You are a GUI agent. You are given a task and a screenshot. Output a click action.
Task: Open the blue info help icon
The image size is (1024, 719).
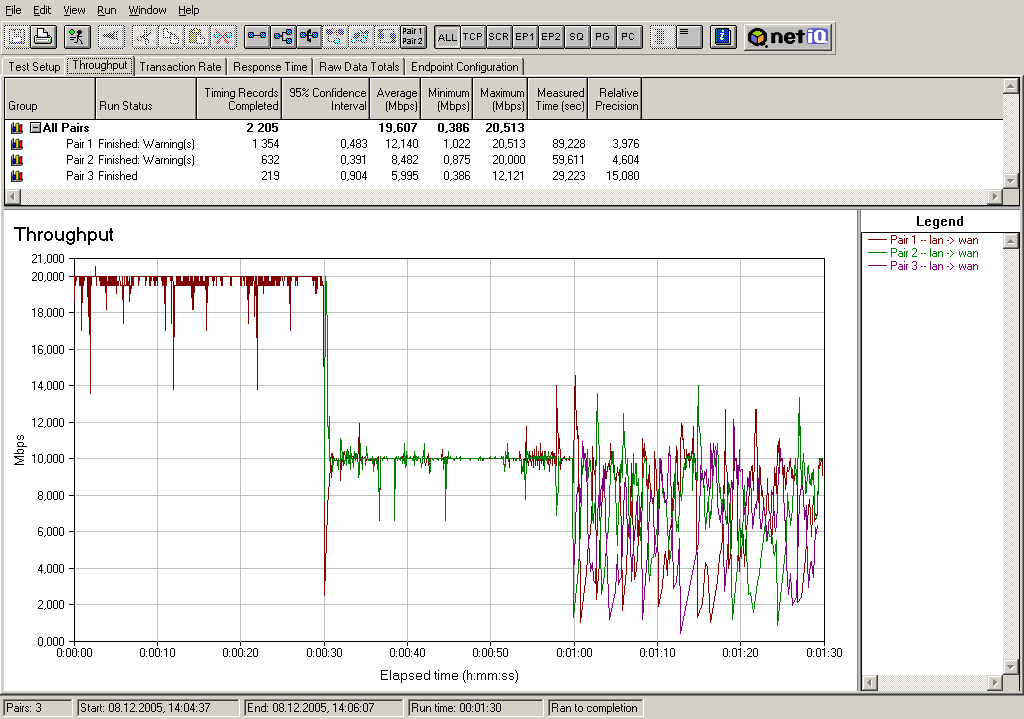pyautogui.click(x=723, y=37)
